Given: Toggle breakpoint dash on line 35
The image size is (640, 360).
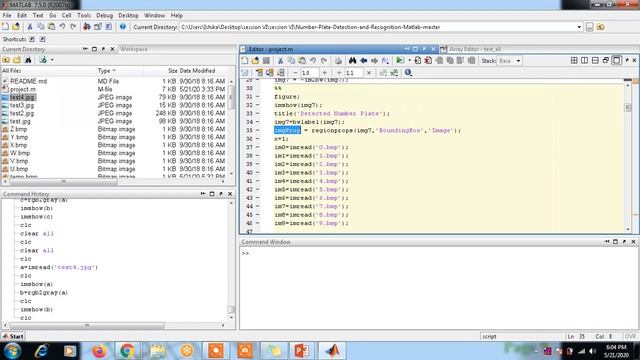Looking at the screenshot, I should coord(258,130).
